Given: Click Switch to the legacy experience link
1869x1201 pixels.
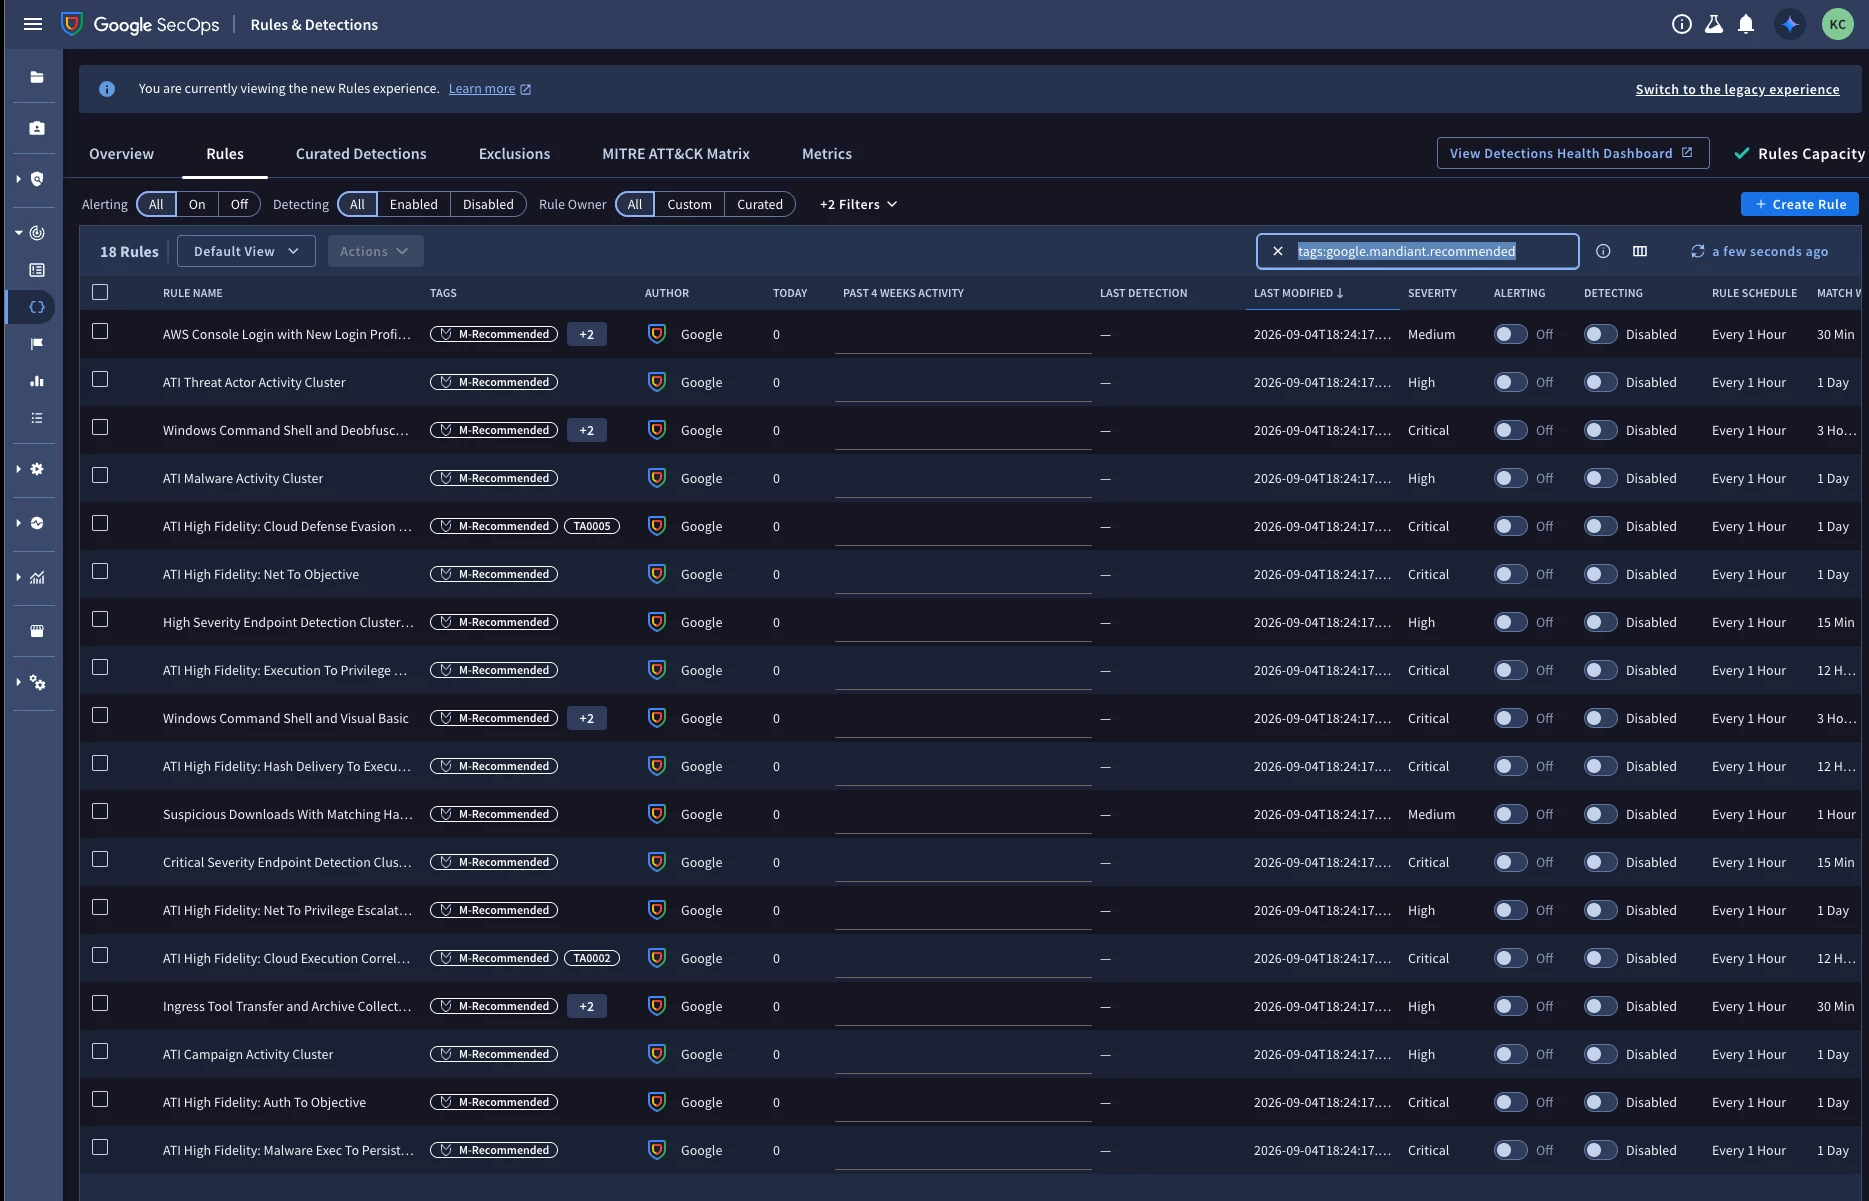Looking at the screenshot, I should [x=1737, y=89].
